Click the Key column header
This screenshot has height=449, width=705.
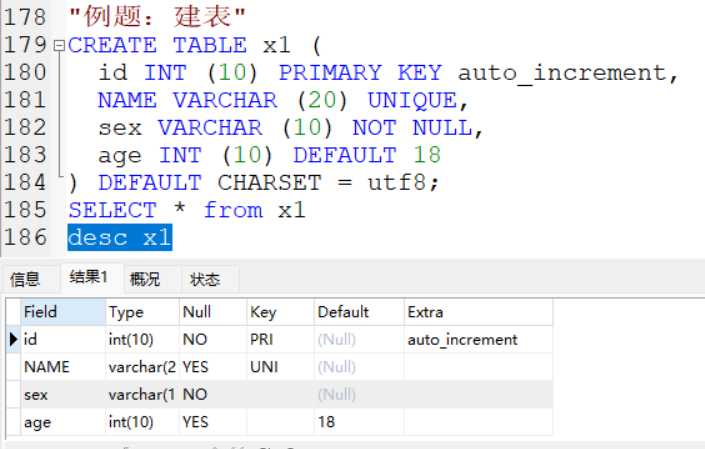(x=281, y=312)
